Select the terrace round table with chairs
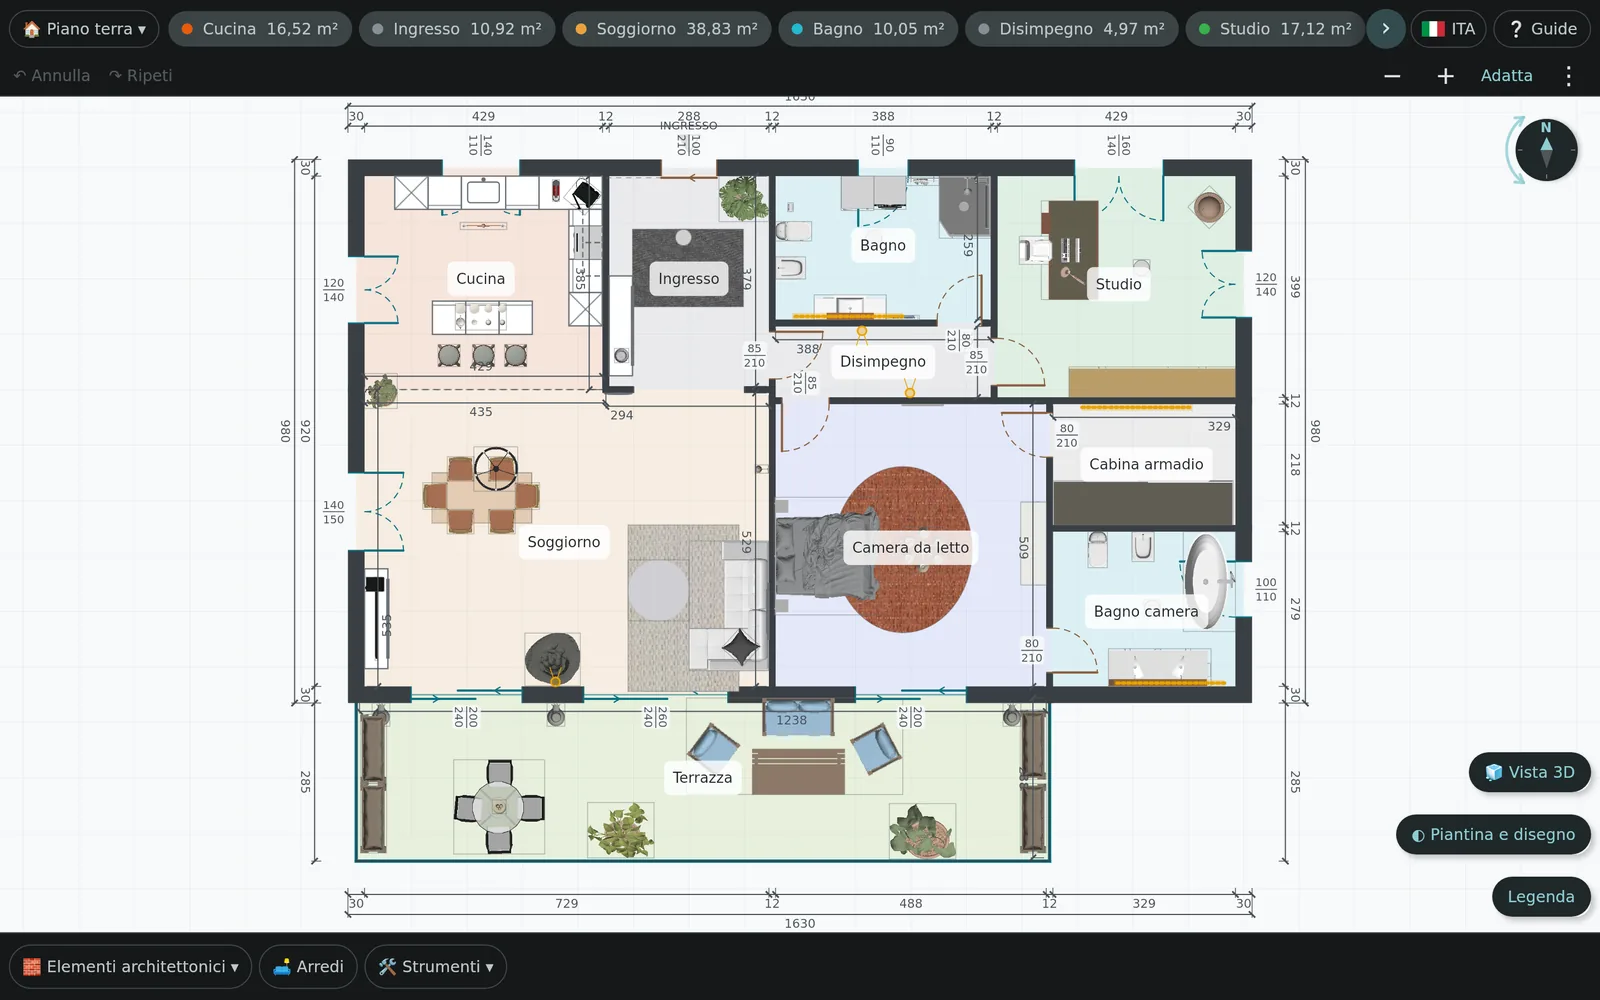Image resolution: width=1600 pixels, height=1000 pixels. click(x=499, y=806)
